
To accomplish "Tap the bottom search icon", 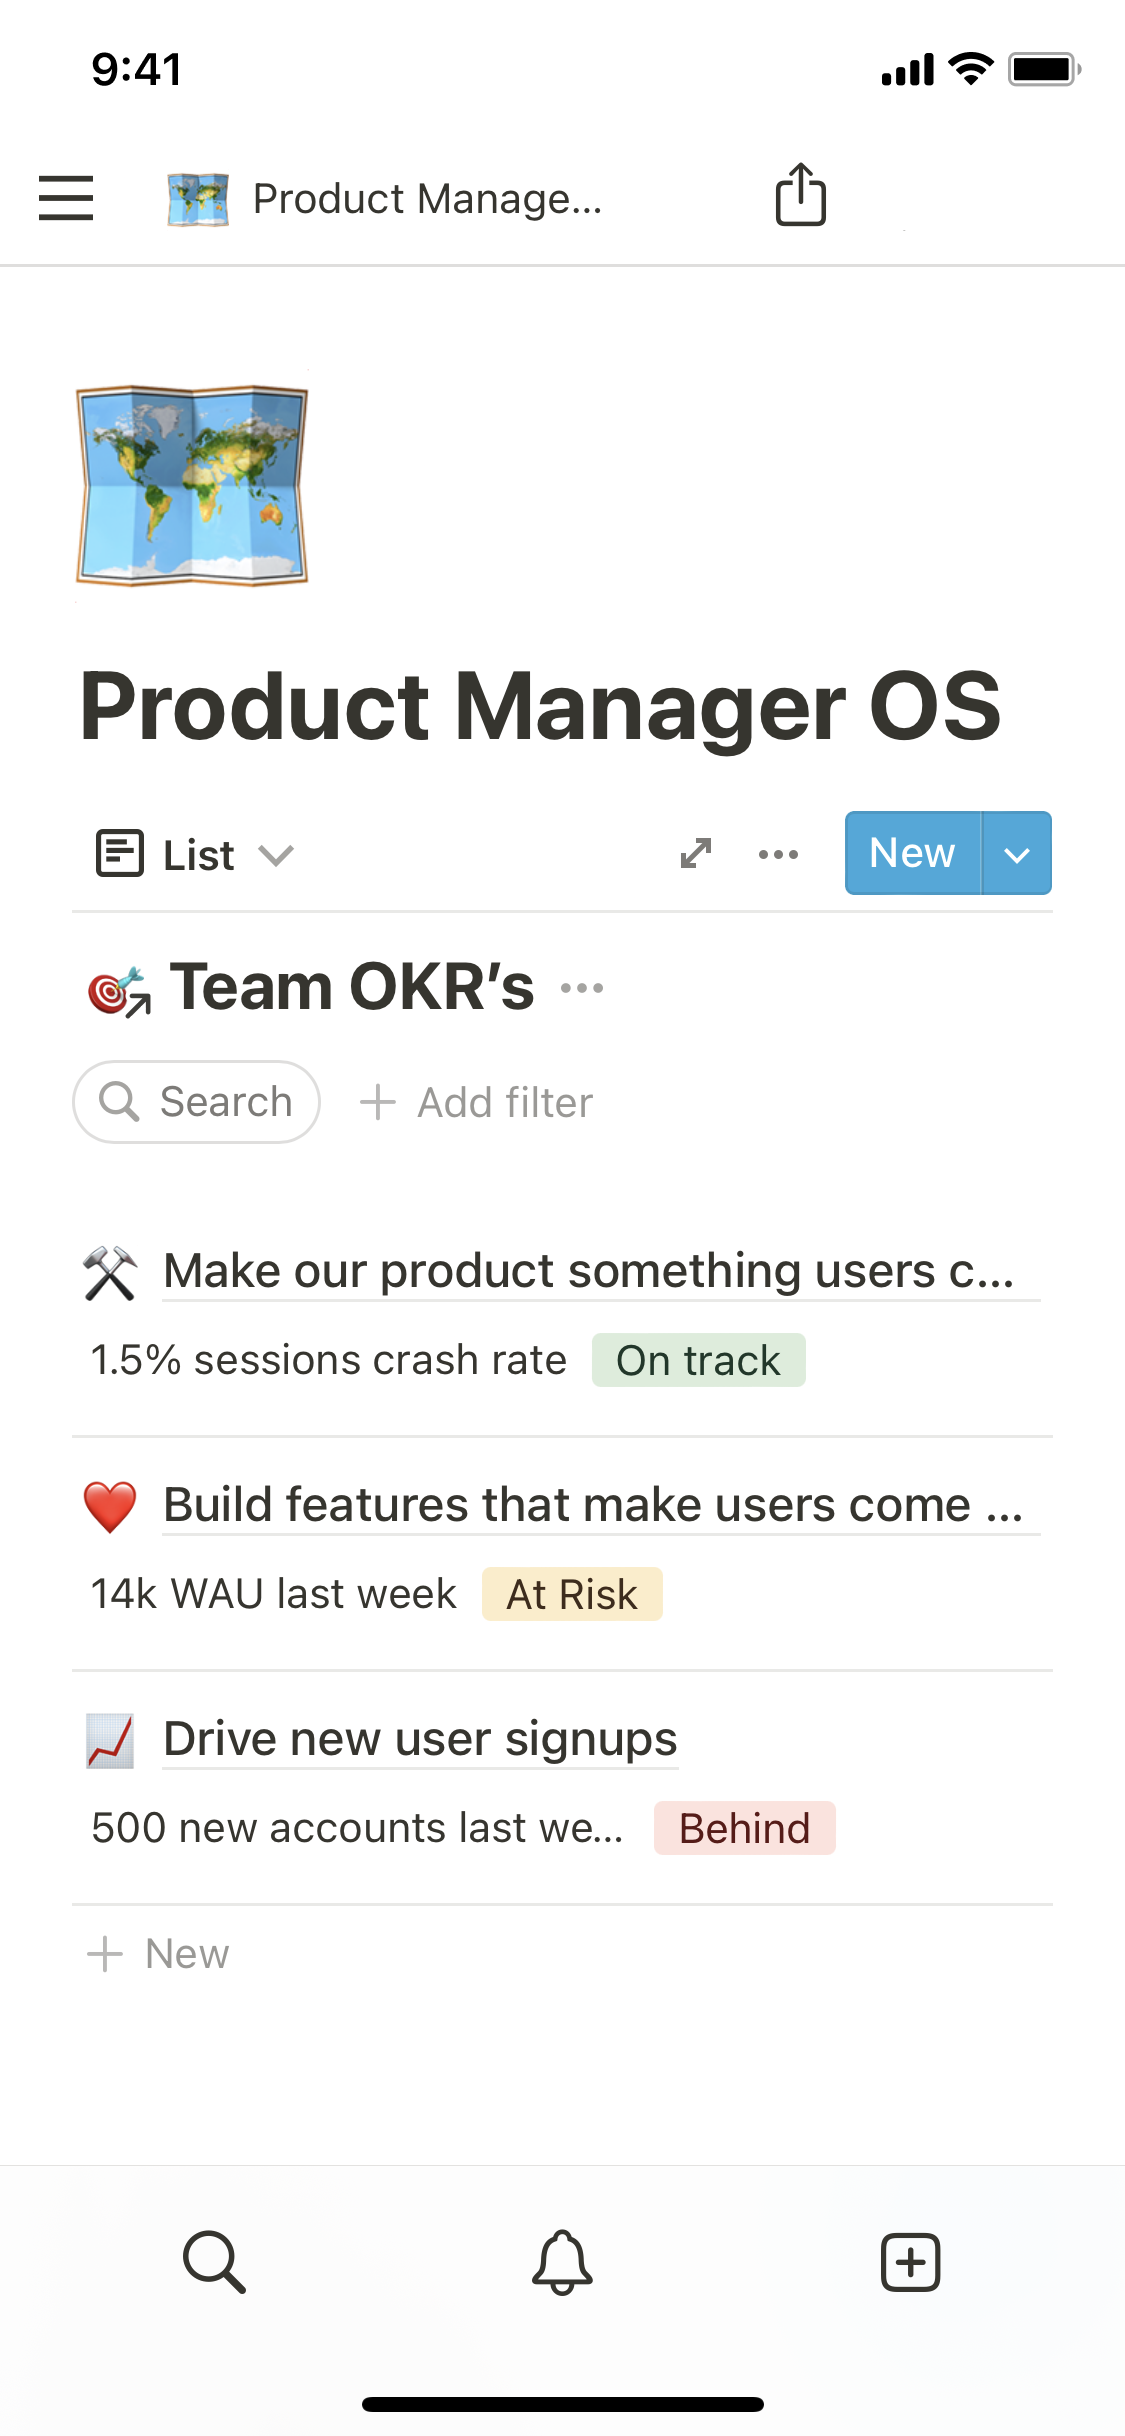I will (x=214, y=2261).
